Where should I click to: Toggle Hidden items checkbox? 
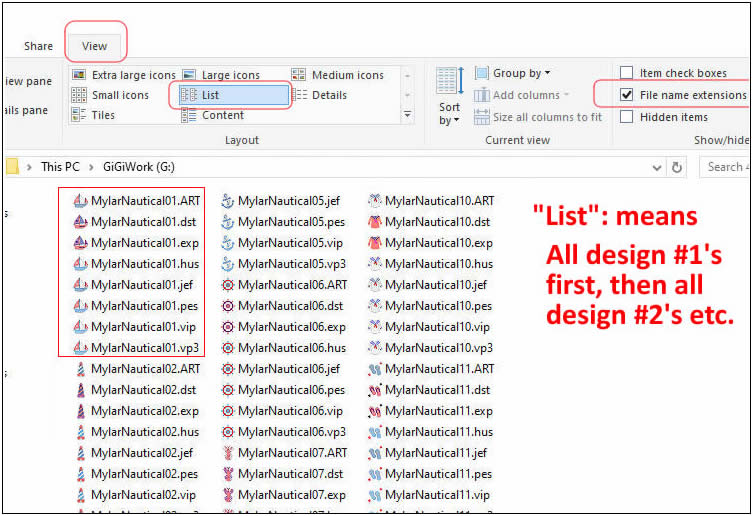[x=626, y=117]
